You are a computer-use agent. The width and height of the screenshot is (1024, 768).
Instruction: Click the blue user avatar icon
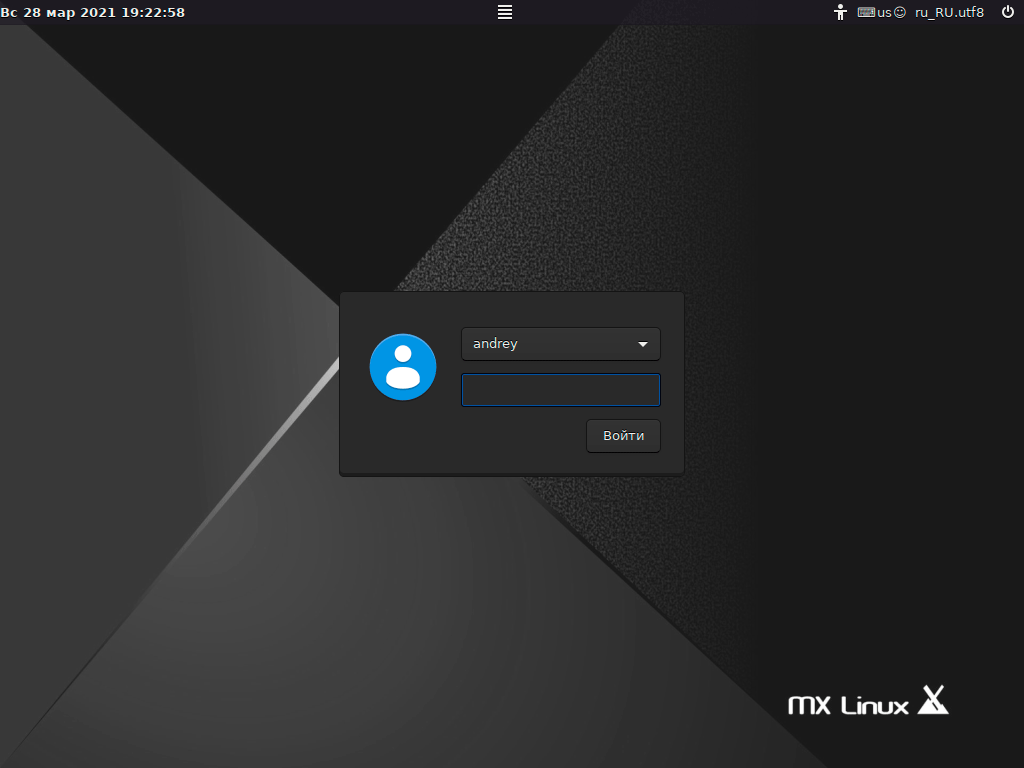tap(403, 367)
